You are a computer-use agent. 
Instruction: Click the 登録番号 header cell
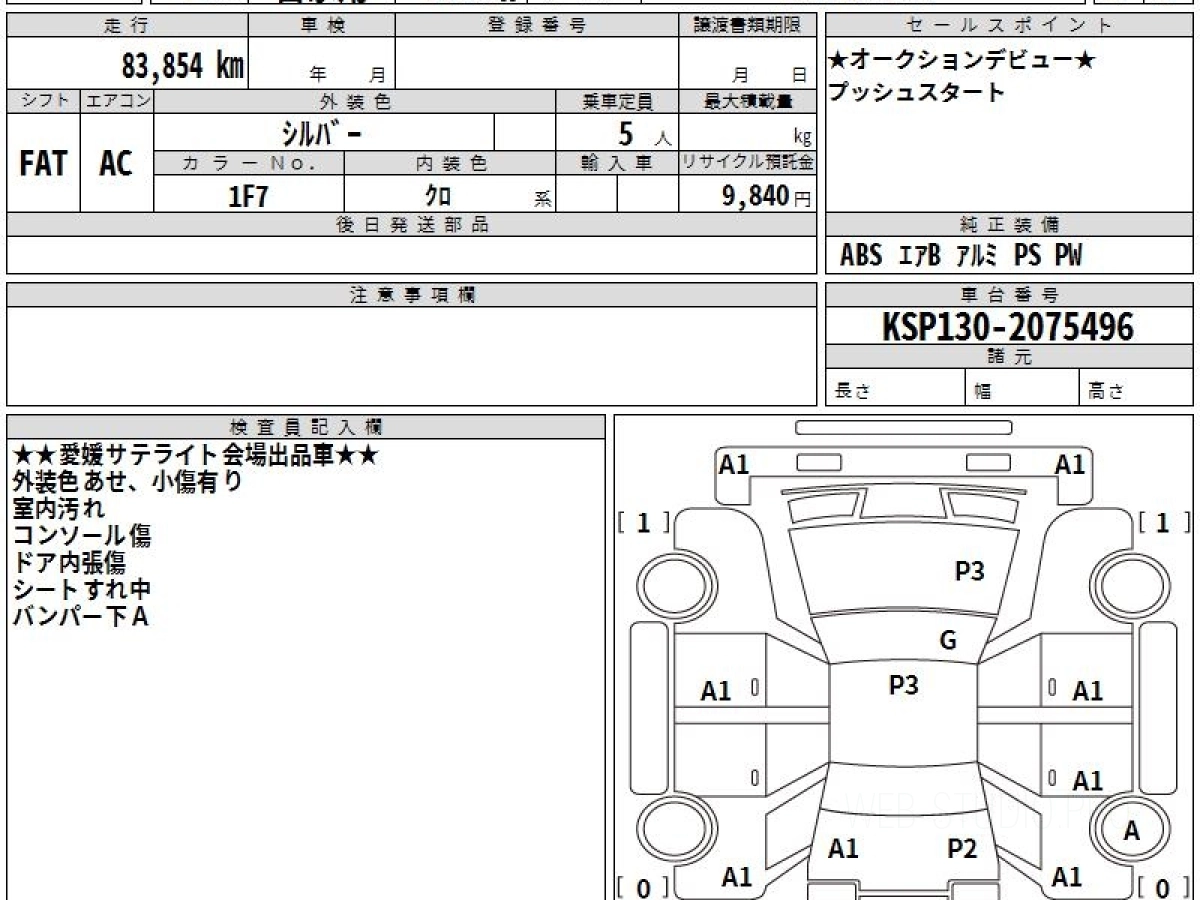pos(536,26)
